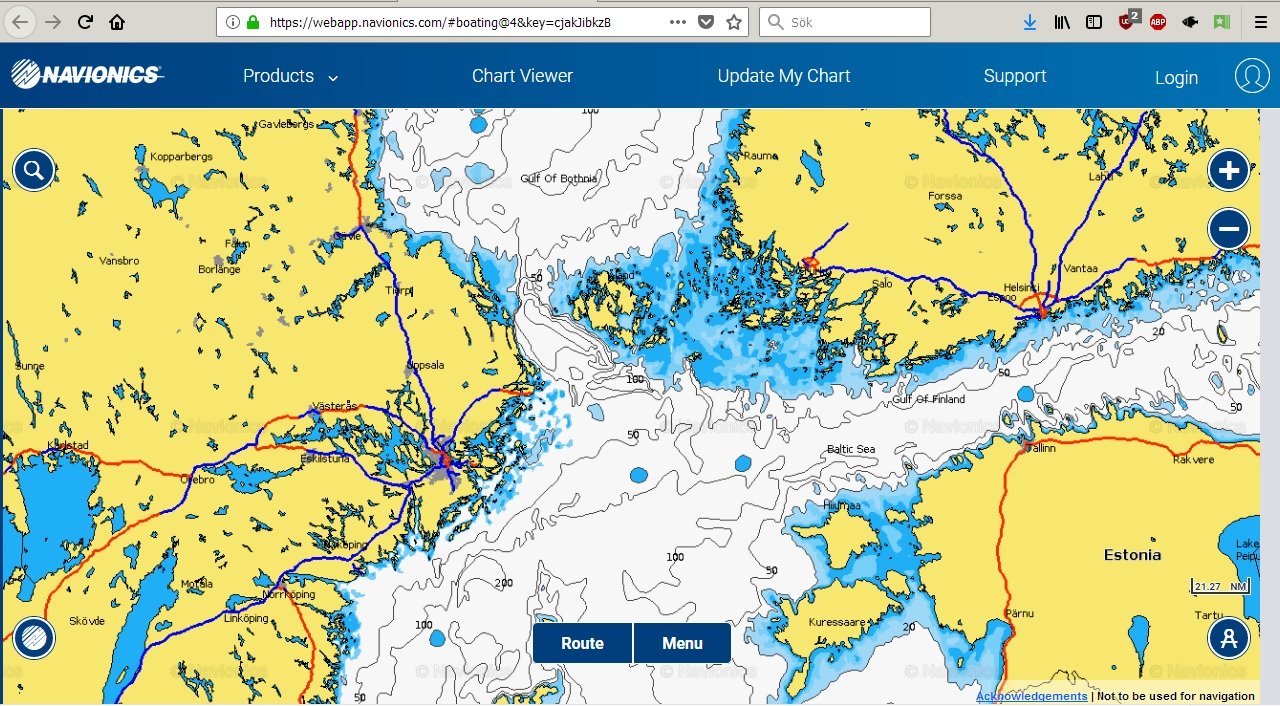Viewport: 1280px width, 706px height.
Task: Click the Route button
Action: pyautogui.click(x=582, y=643)
